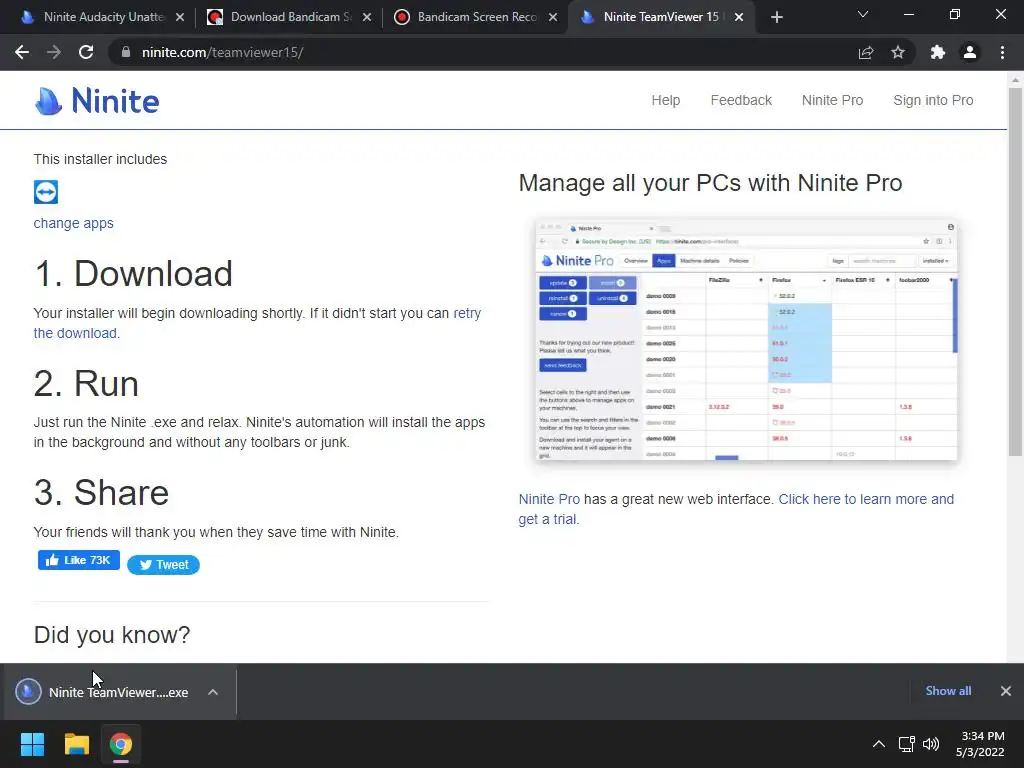Select the Ninite TeamViewer 15 tab

tap(660, 17)
